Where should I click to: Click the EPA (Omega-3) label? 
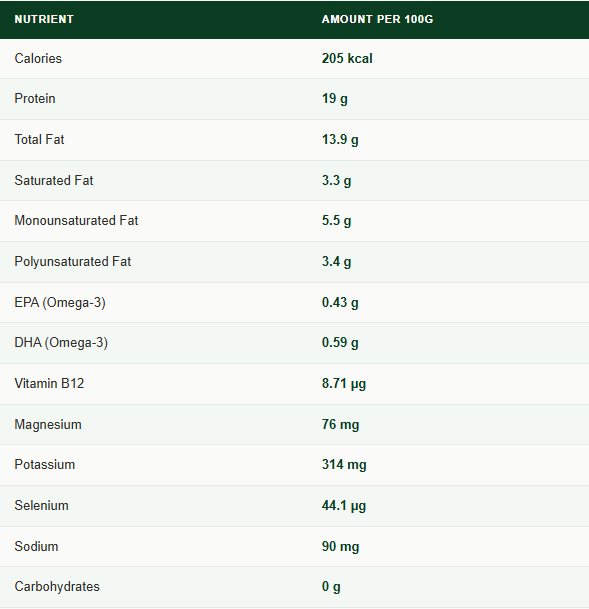coord(60,303)
